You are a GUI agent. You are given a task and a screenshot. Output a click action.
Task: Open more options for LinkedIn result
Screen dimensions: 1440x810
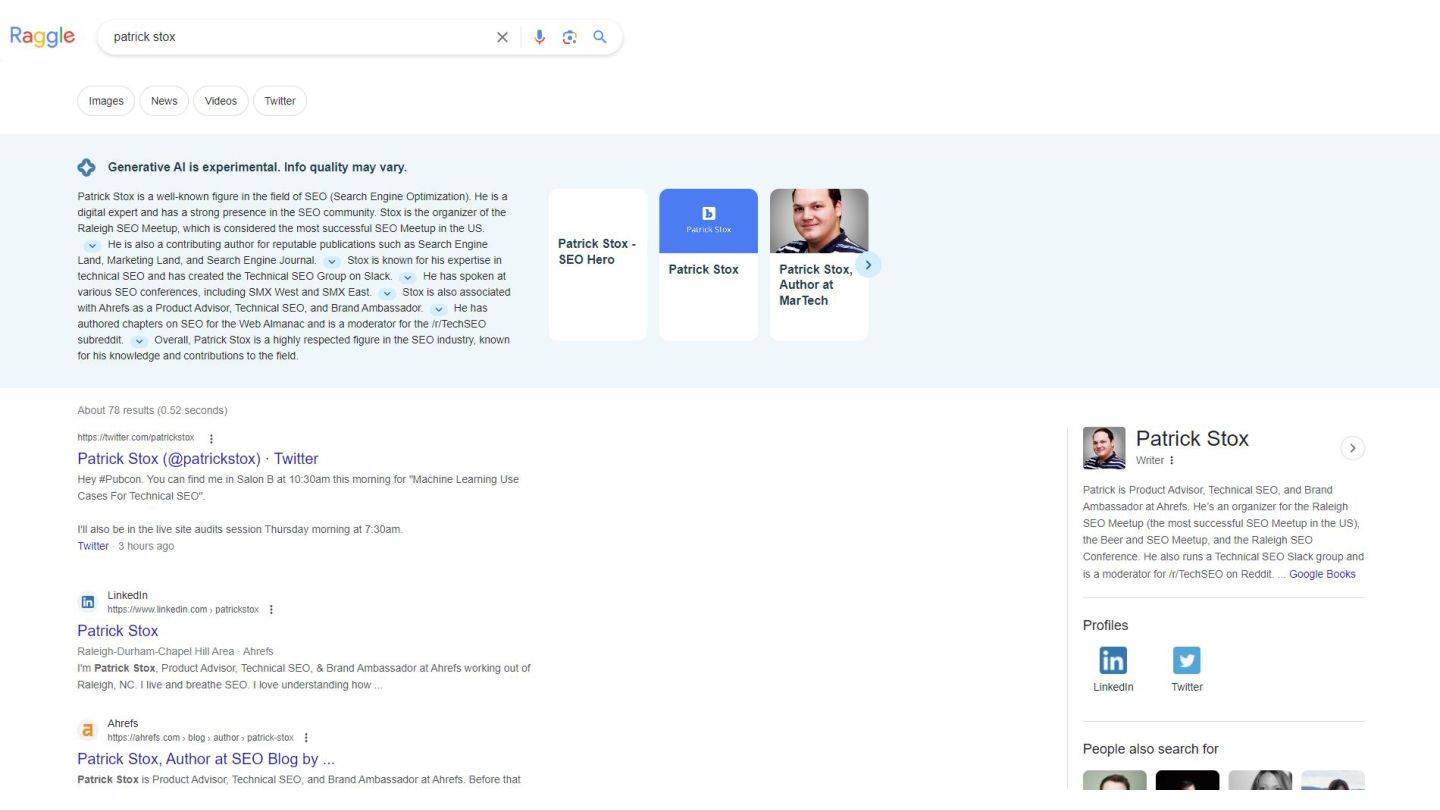[x=271, y=609]
